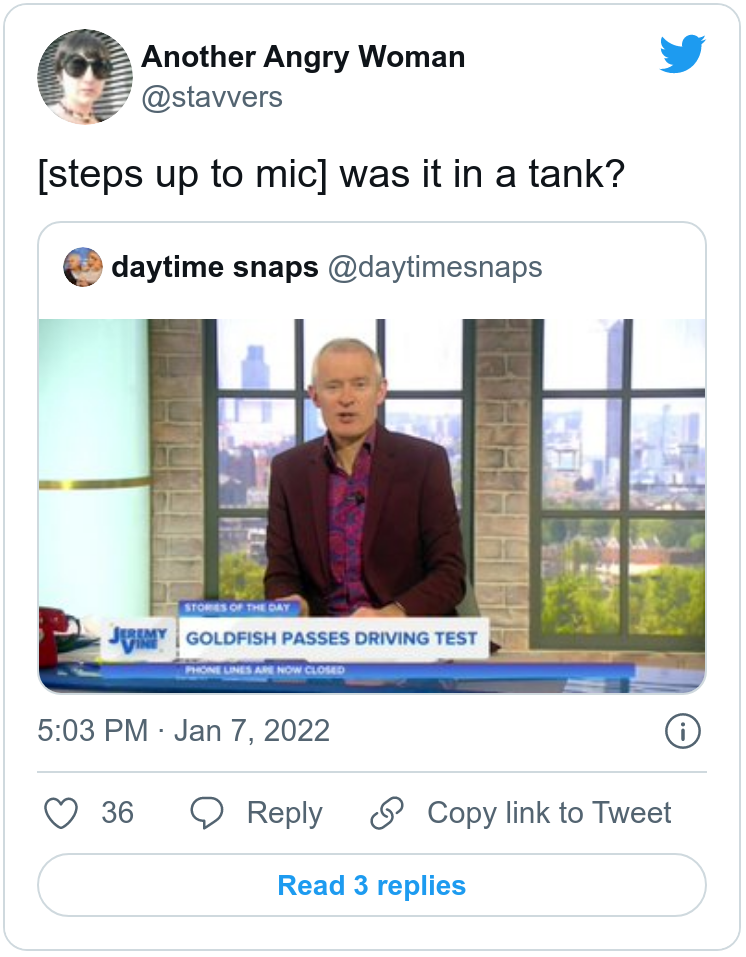This screenshot has height=957, width=746.
Task: Like the tweet using the heart icon
Action: [62, 813]
